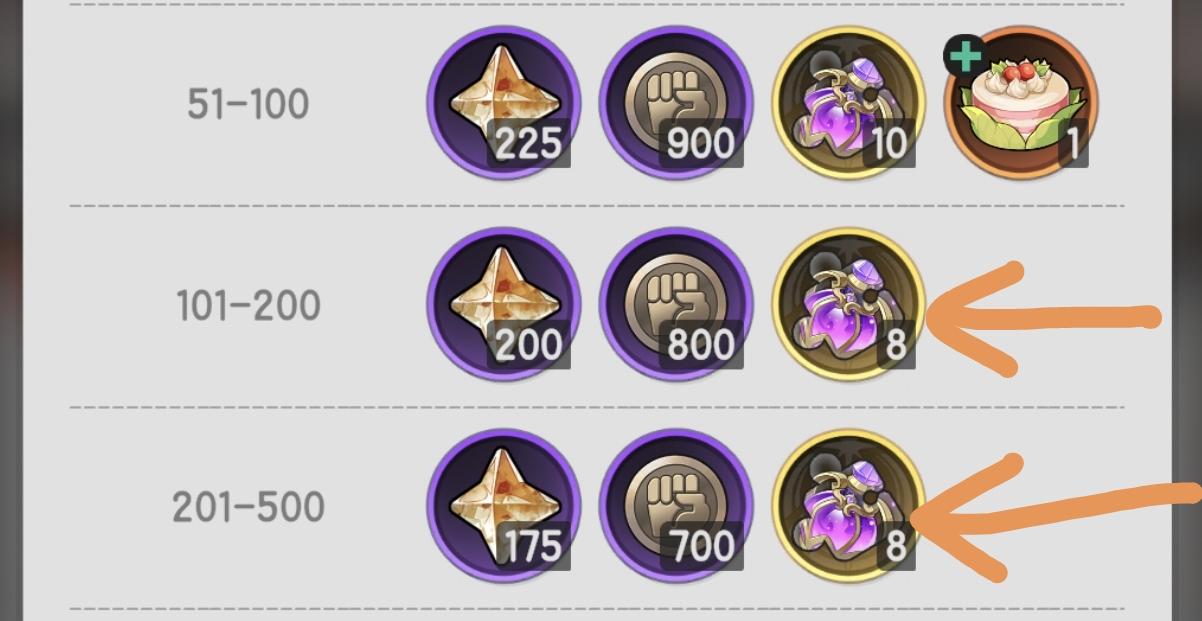Open the purple potion reward showing 10
Image resolution: width=1202 pixels, height=621 pixels.
tap(849, 103)
